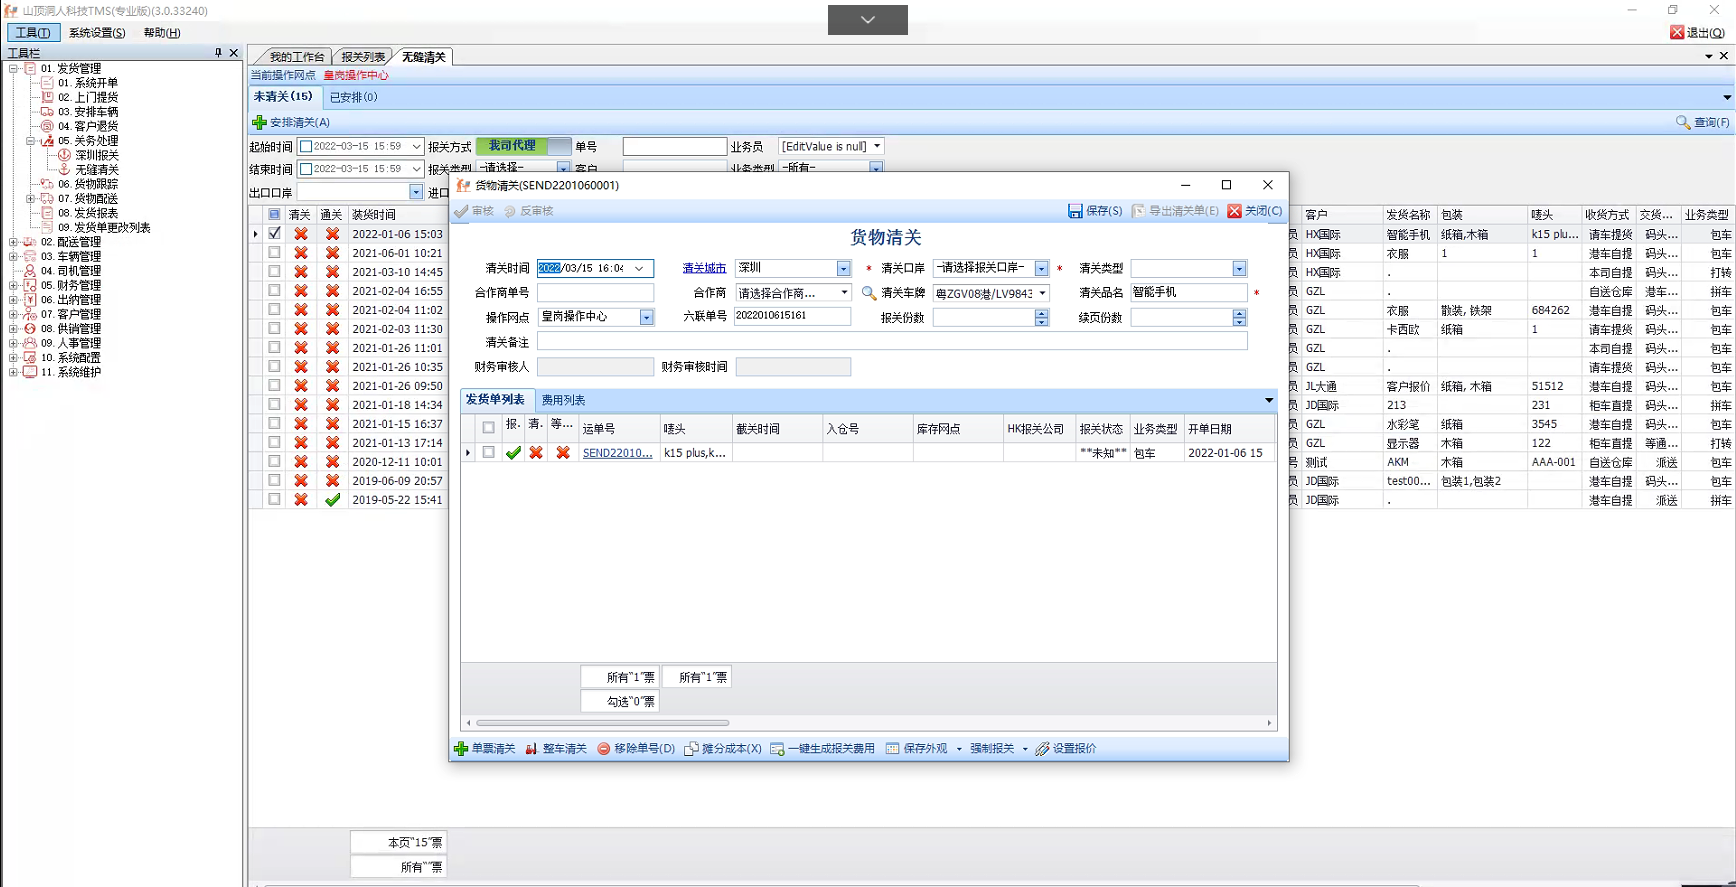Switch to the 费用列表 tab
Viewport: 1736px width, 887px height.
click(x=563, y=400)
